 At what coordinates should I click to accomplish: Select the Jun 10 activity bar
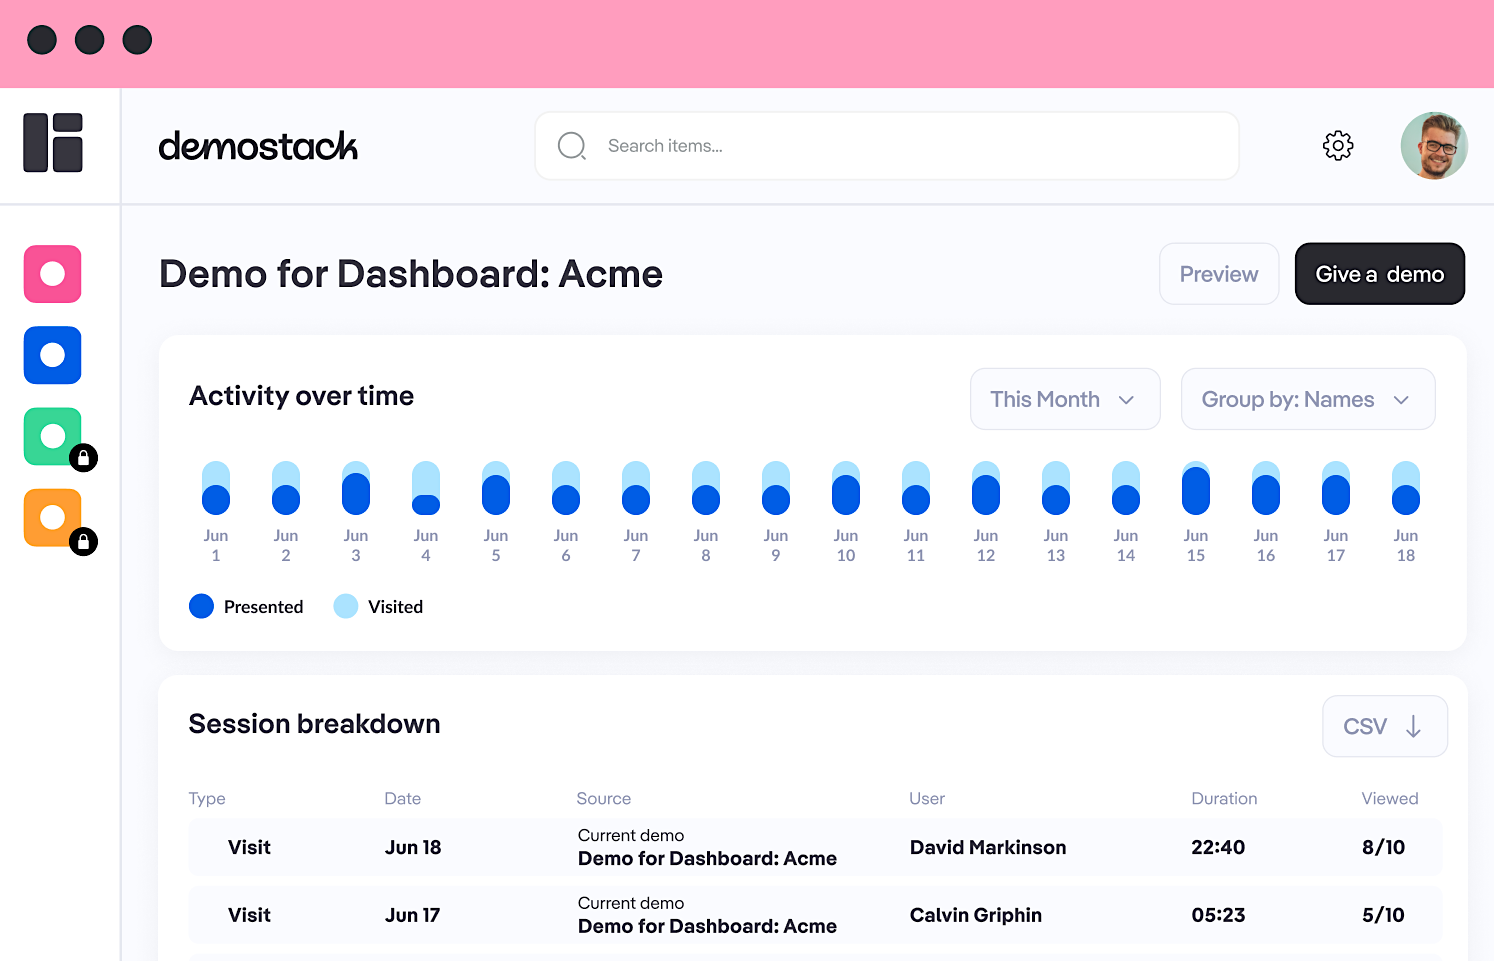[846, 488]
